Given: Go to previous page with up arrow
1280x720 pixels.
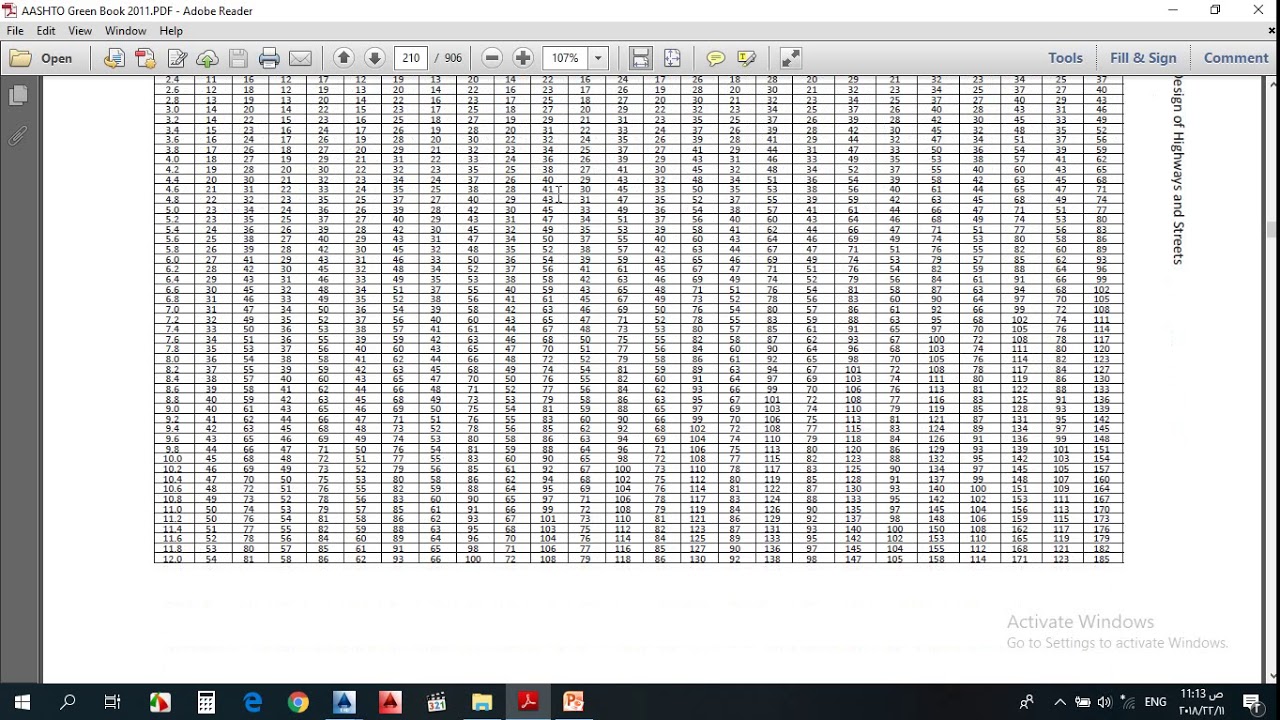Looking at the screenshot, I should tap(343, 58).
